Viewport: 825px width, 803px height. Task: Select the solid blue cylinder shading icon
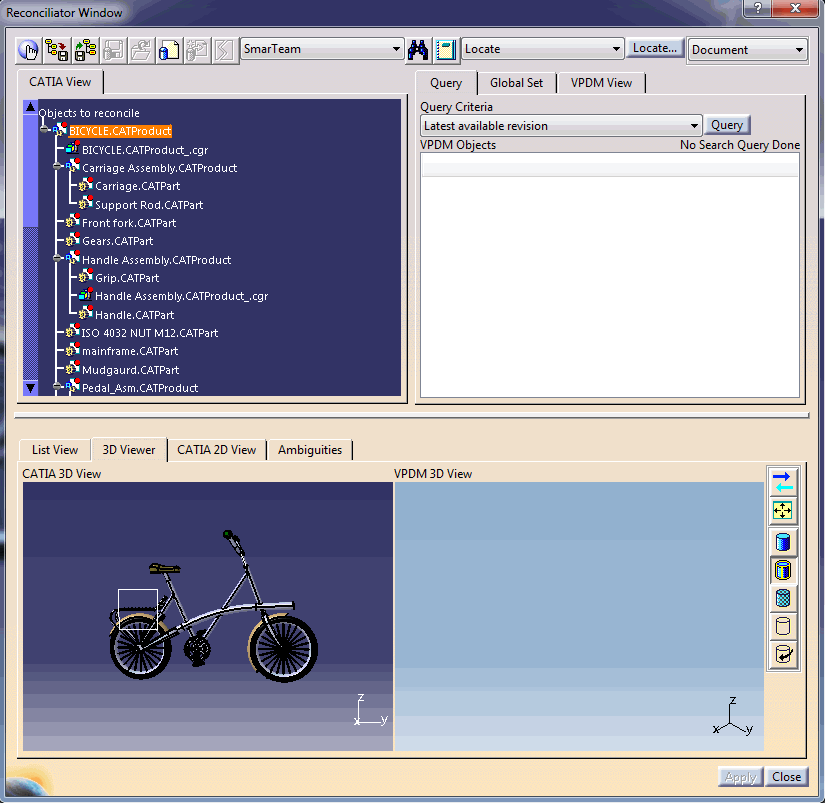(x=783, y=542)
